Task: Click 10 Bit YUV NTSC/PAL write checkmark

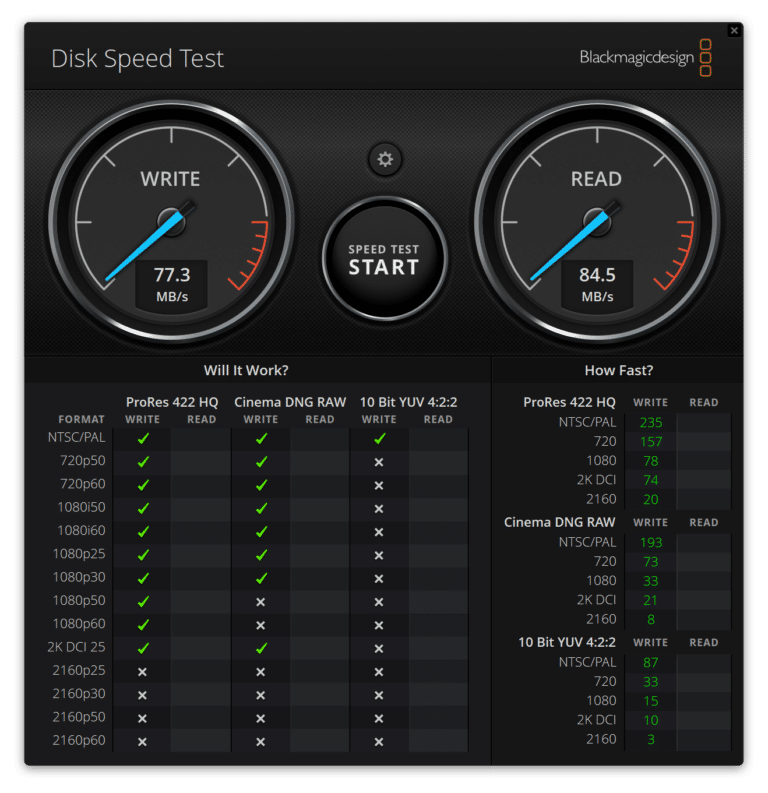Action: coord(380,438)
